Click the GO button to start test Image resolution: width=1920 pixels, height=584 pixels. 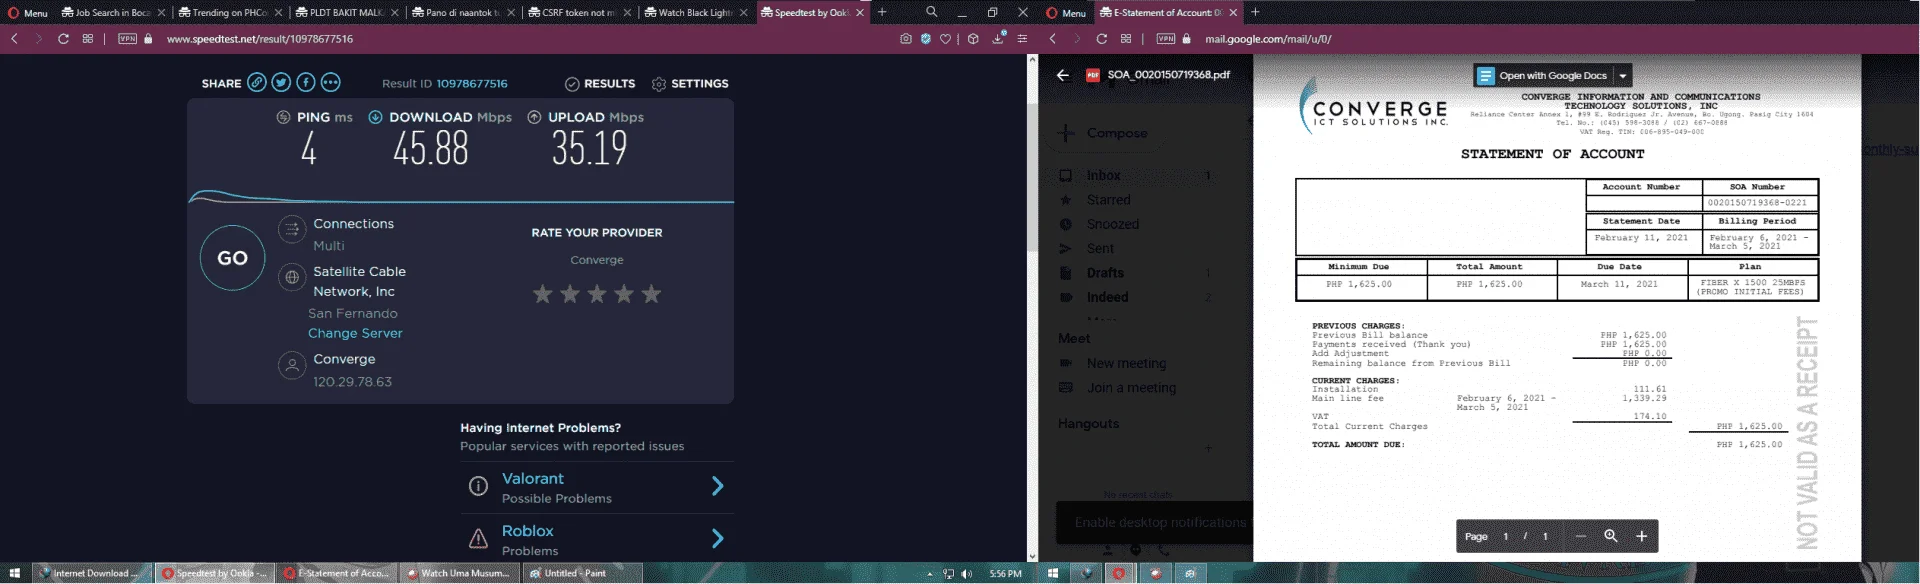point(232,258)
